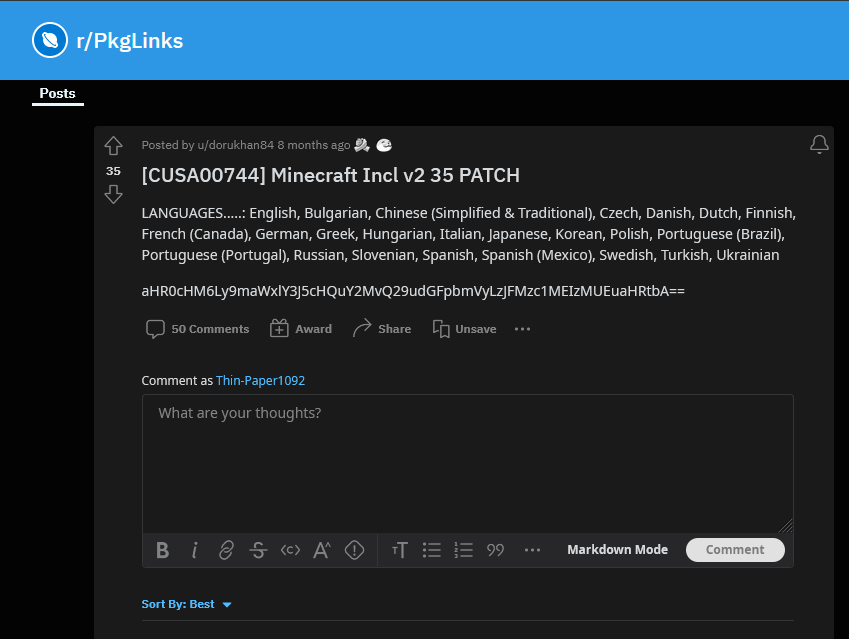Apply heading formatting
This screenshot has width=849, height=639.
[x=400, y=550]
